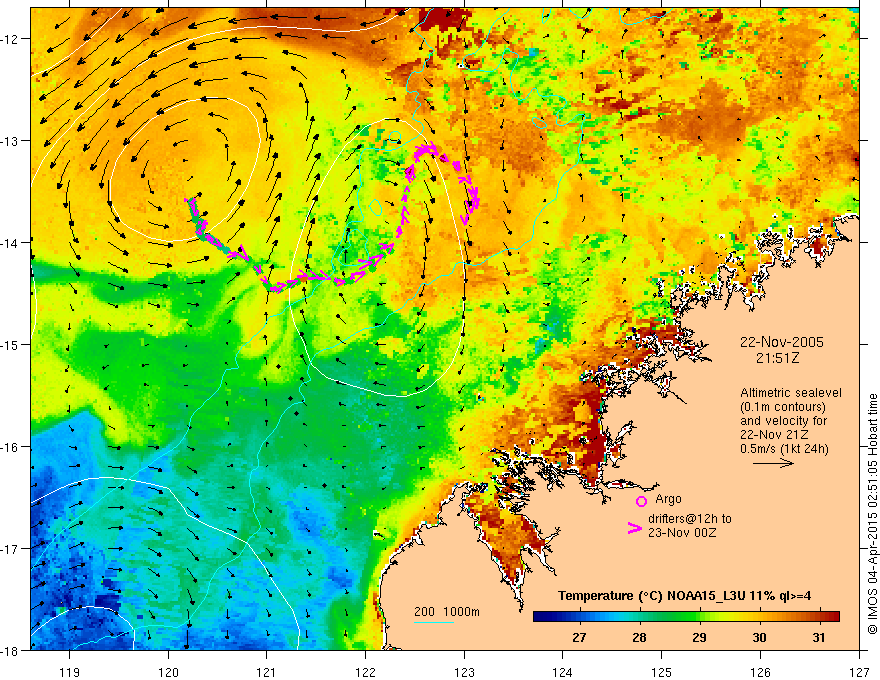Click the colour bar tick label 31
This screenshot has width=880, height=680.
tap(819, 637)
